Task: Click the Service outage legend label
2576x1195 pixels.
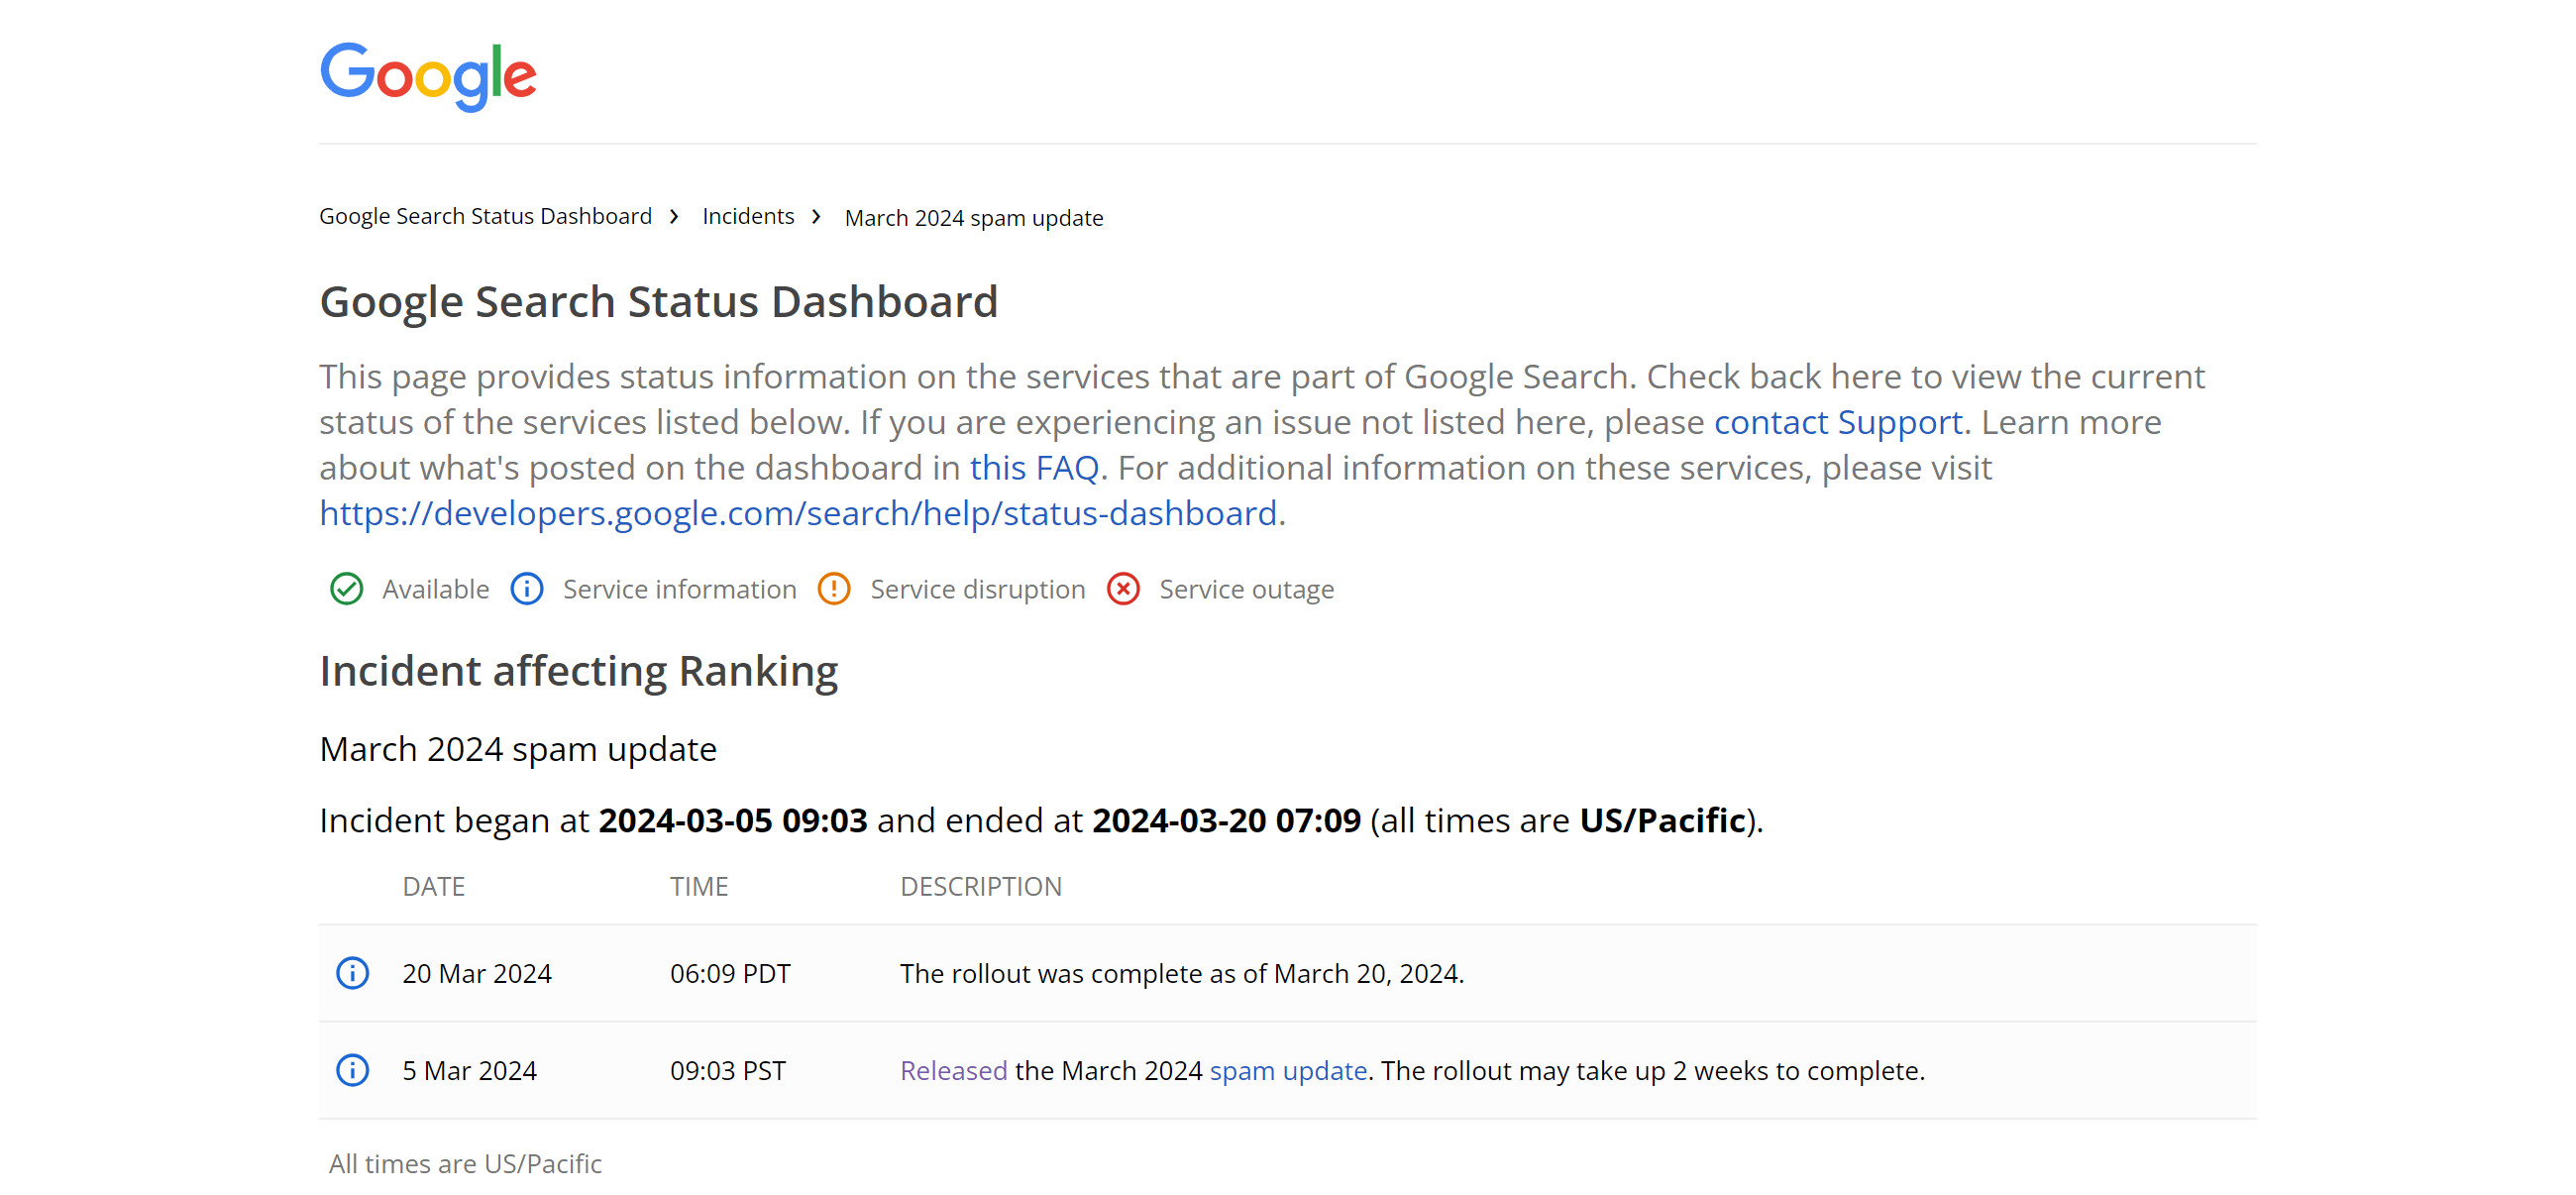Action: click(1247, 589)
